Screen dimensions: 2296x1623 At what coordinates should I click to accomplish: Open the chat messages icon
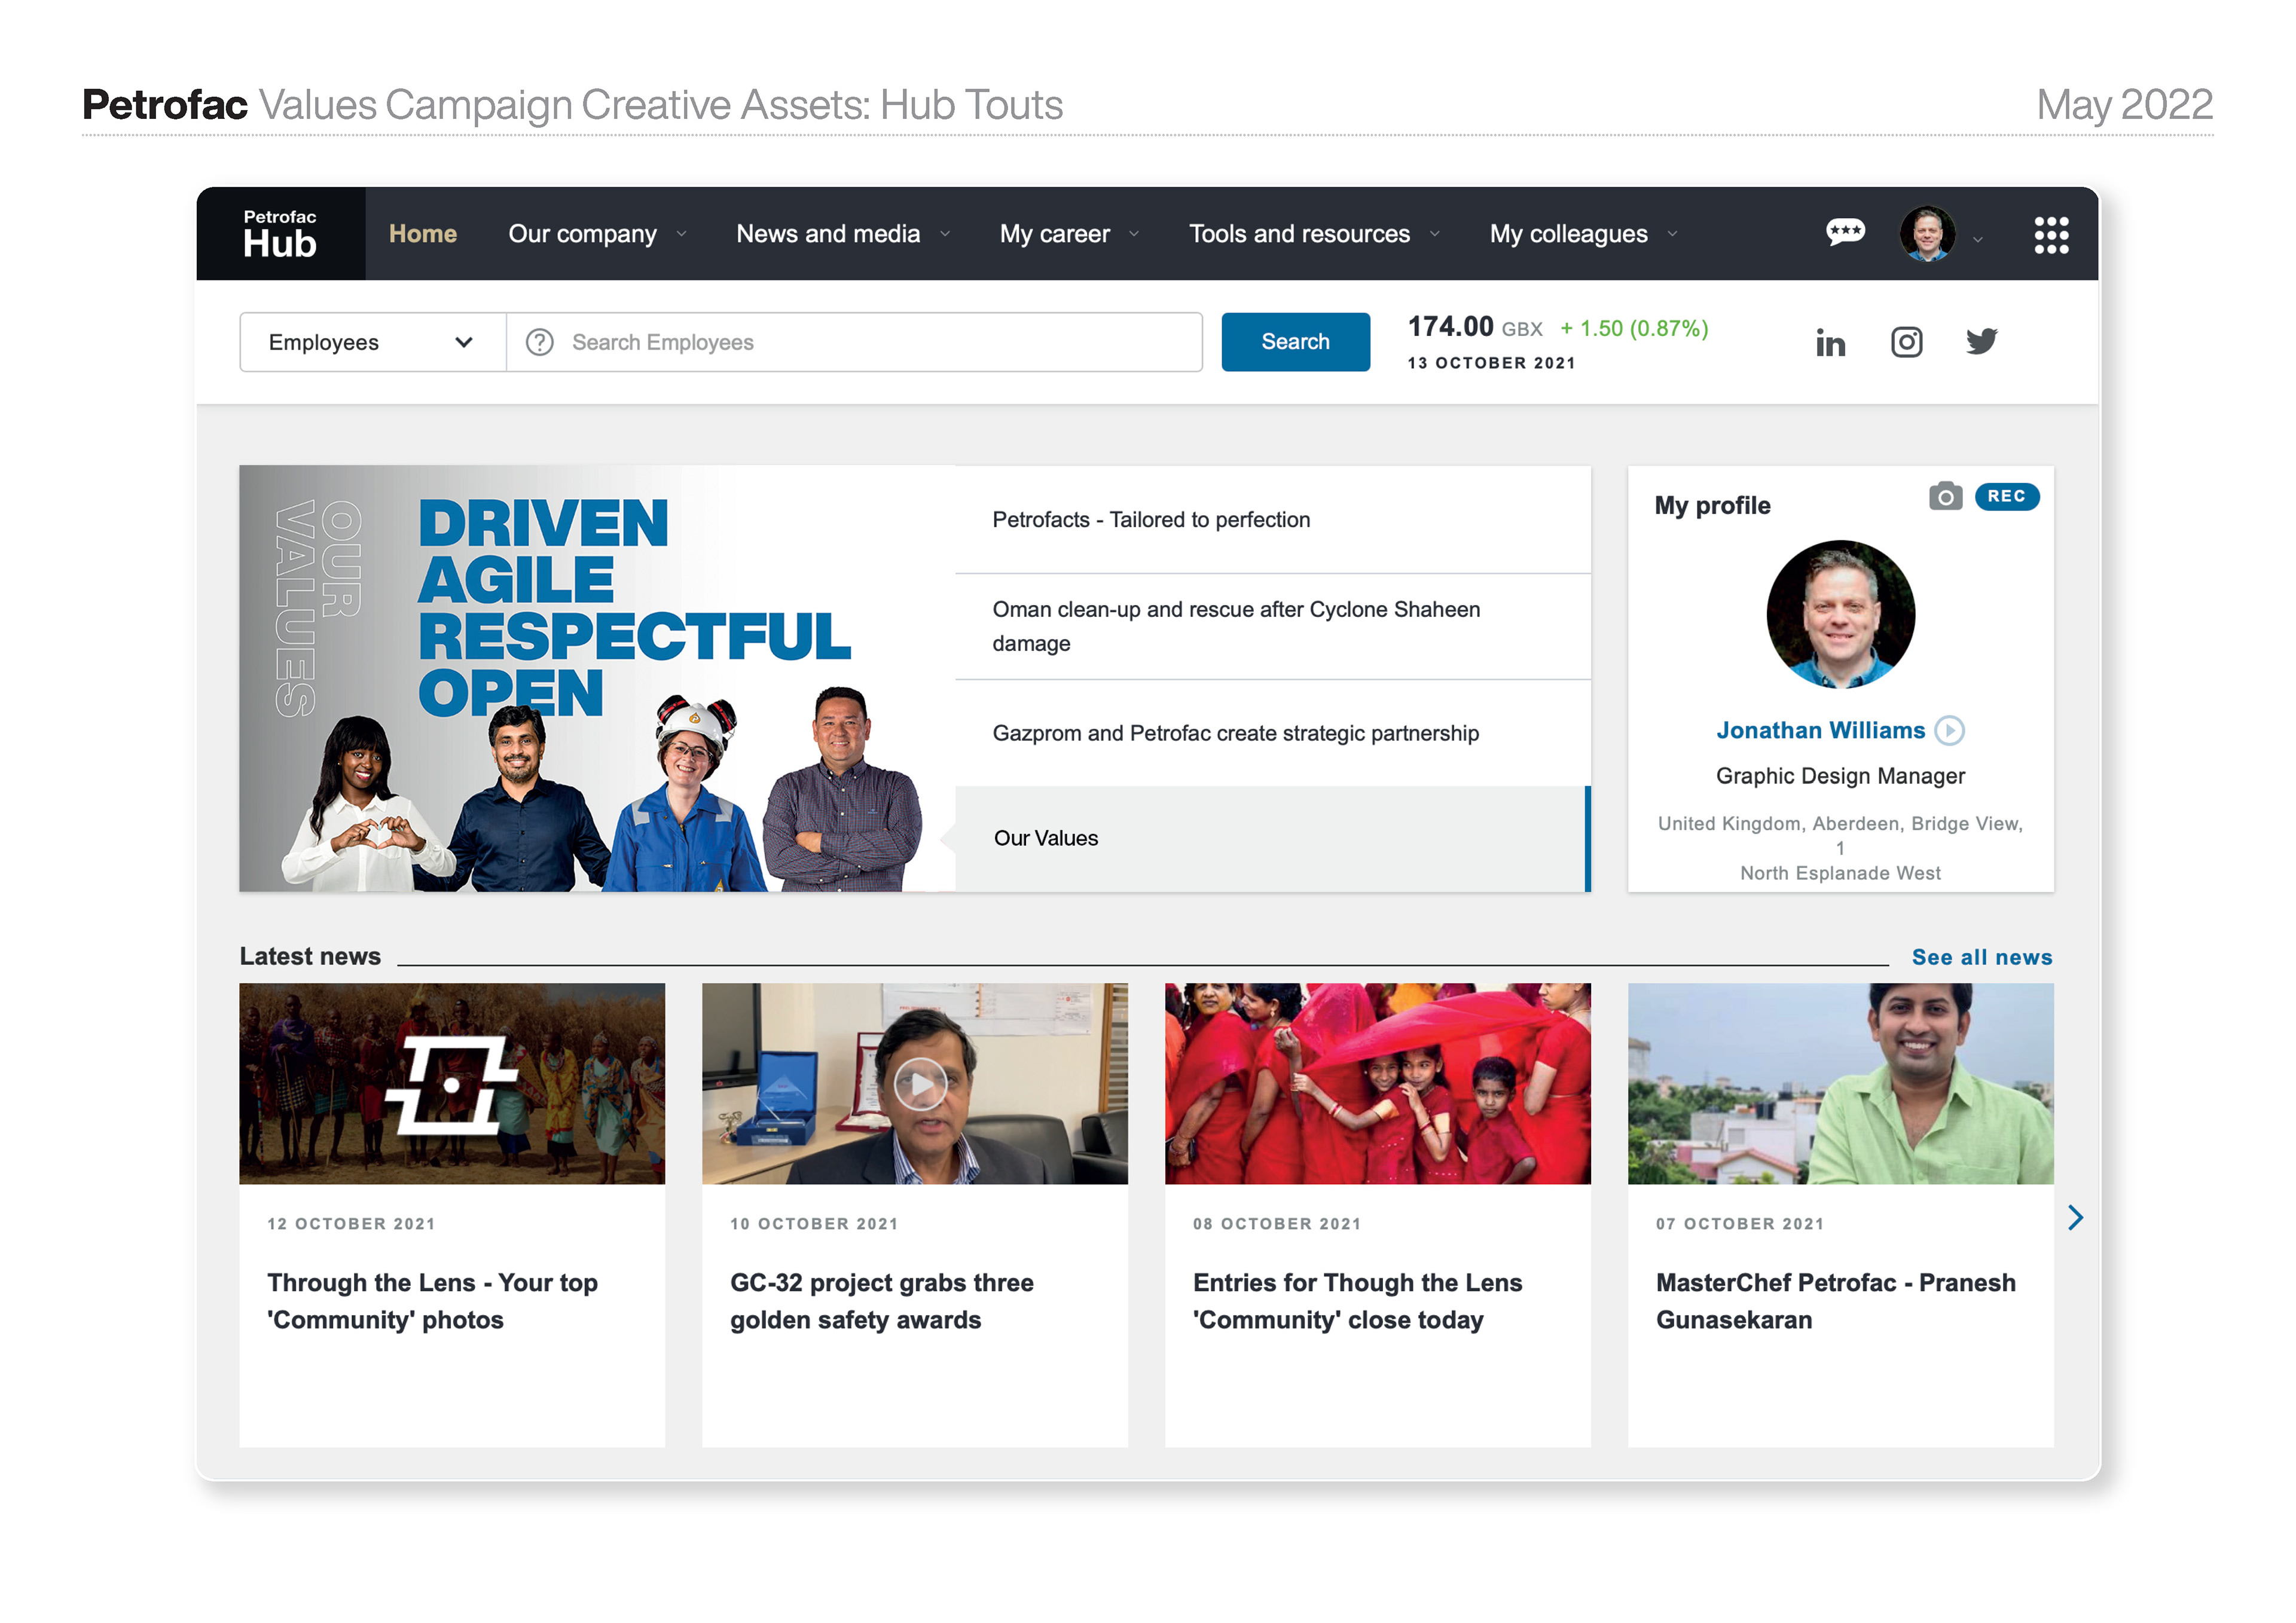(1844, 233)
